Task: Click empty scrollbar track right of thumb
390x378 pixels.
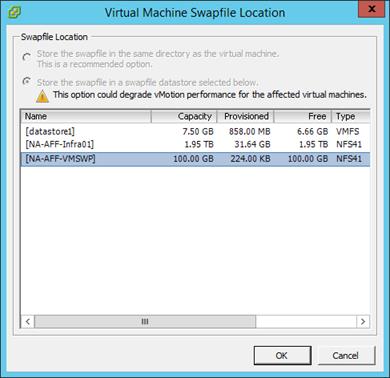Action: pyautogui.click(x=306, y=322)
